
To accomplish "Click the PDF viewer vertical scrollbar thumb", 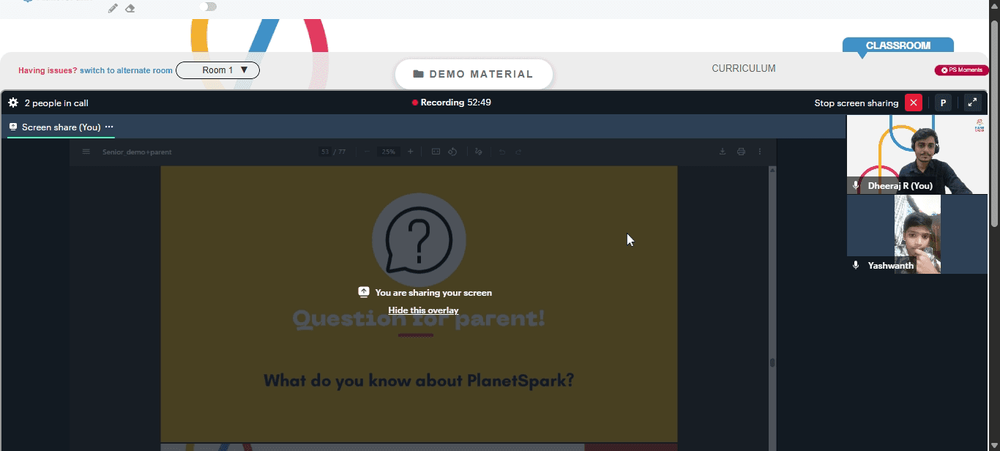I will (772, 362).
